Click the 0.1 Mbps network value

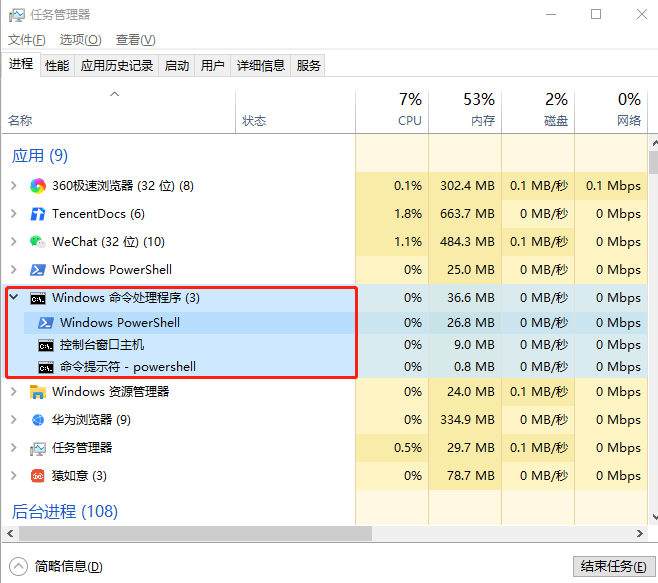[613, 186]
